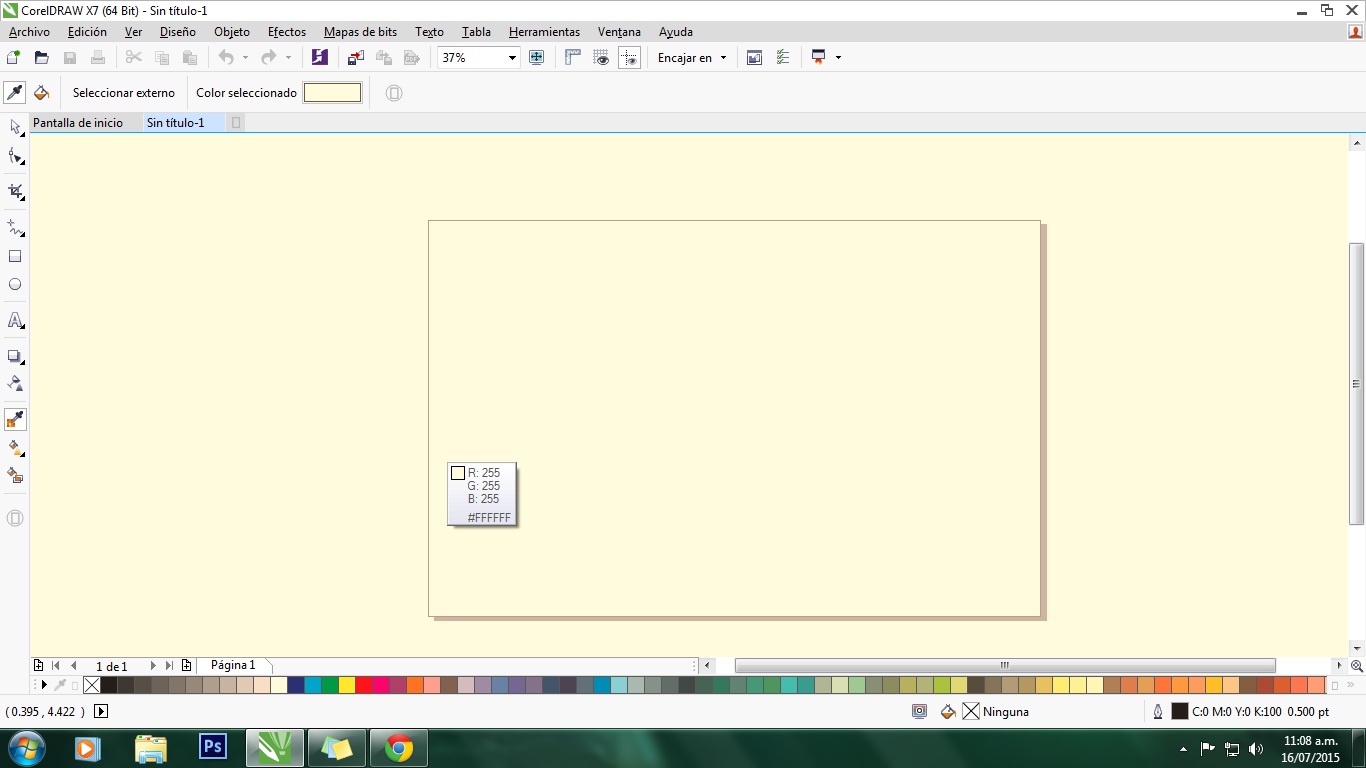Select the Text tool
Image resolution: width=1366 pixels, height=768 pixels.
click(15, 321)
